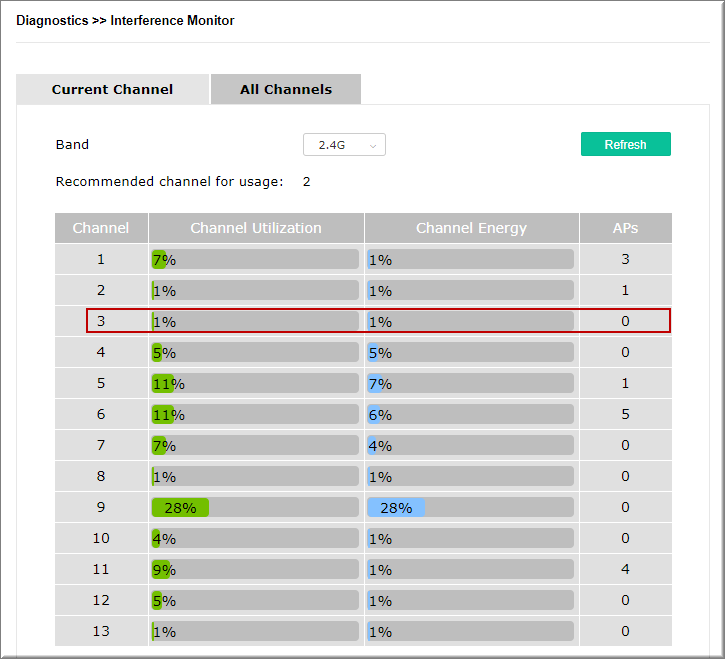Click the Channel Utilization column header
The image size is (725, 659).
click(256, 228)
